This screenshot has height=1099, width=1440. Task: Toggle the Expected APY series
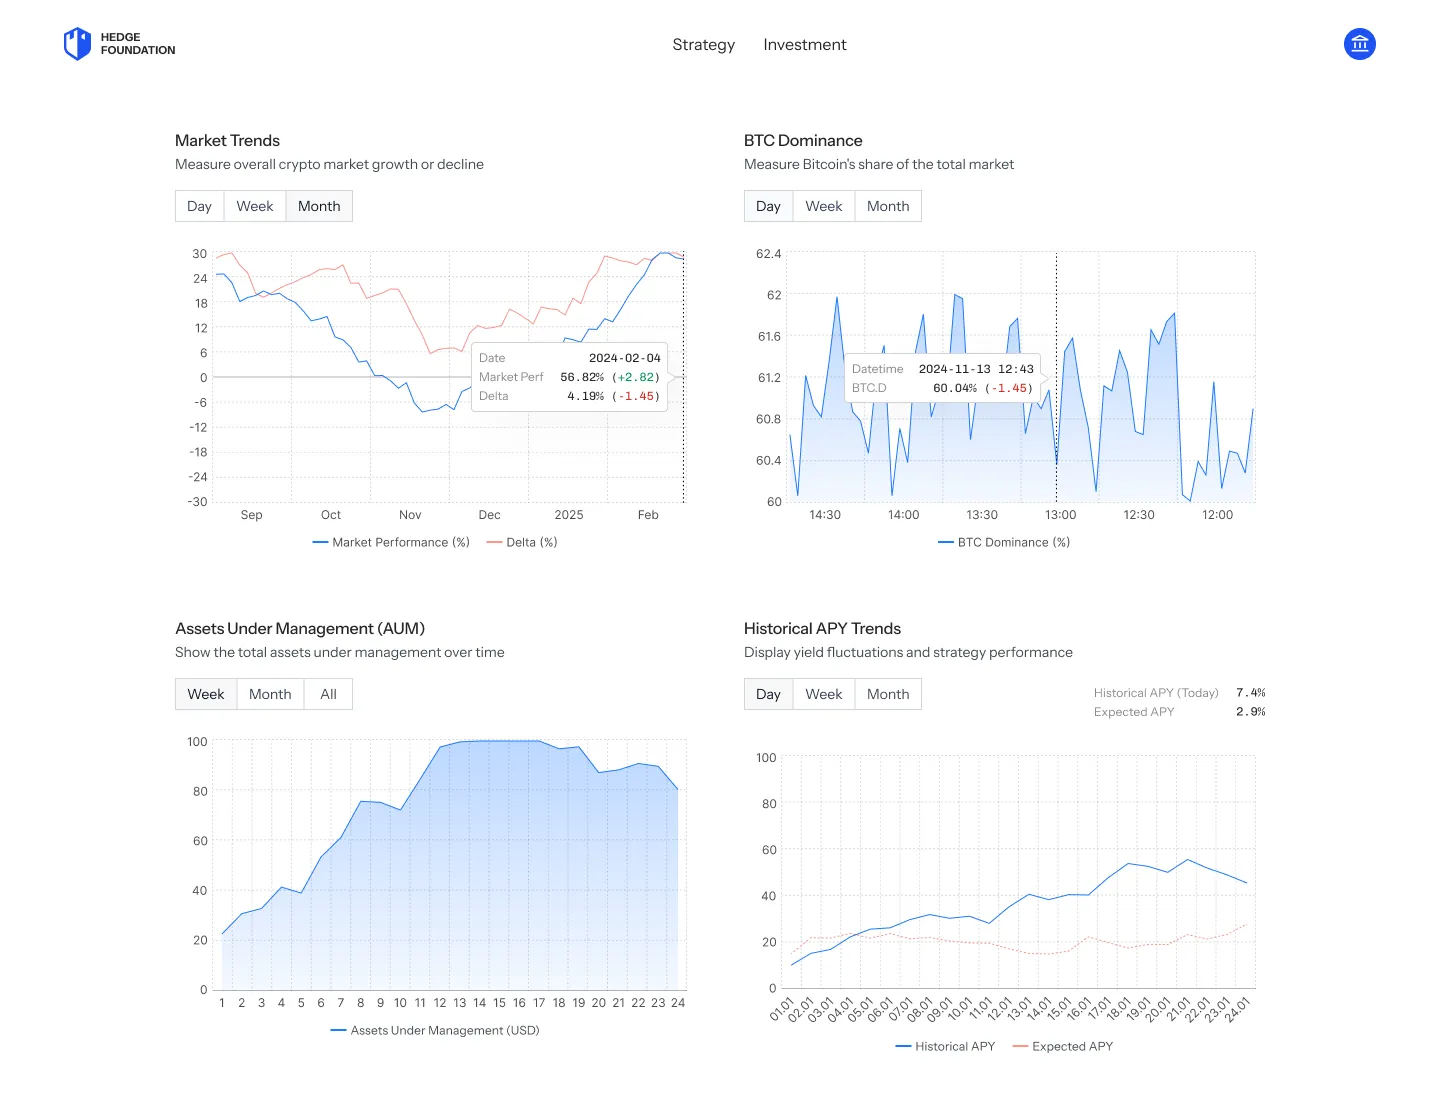1062,1046
